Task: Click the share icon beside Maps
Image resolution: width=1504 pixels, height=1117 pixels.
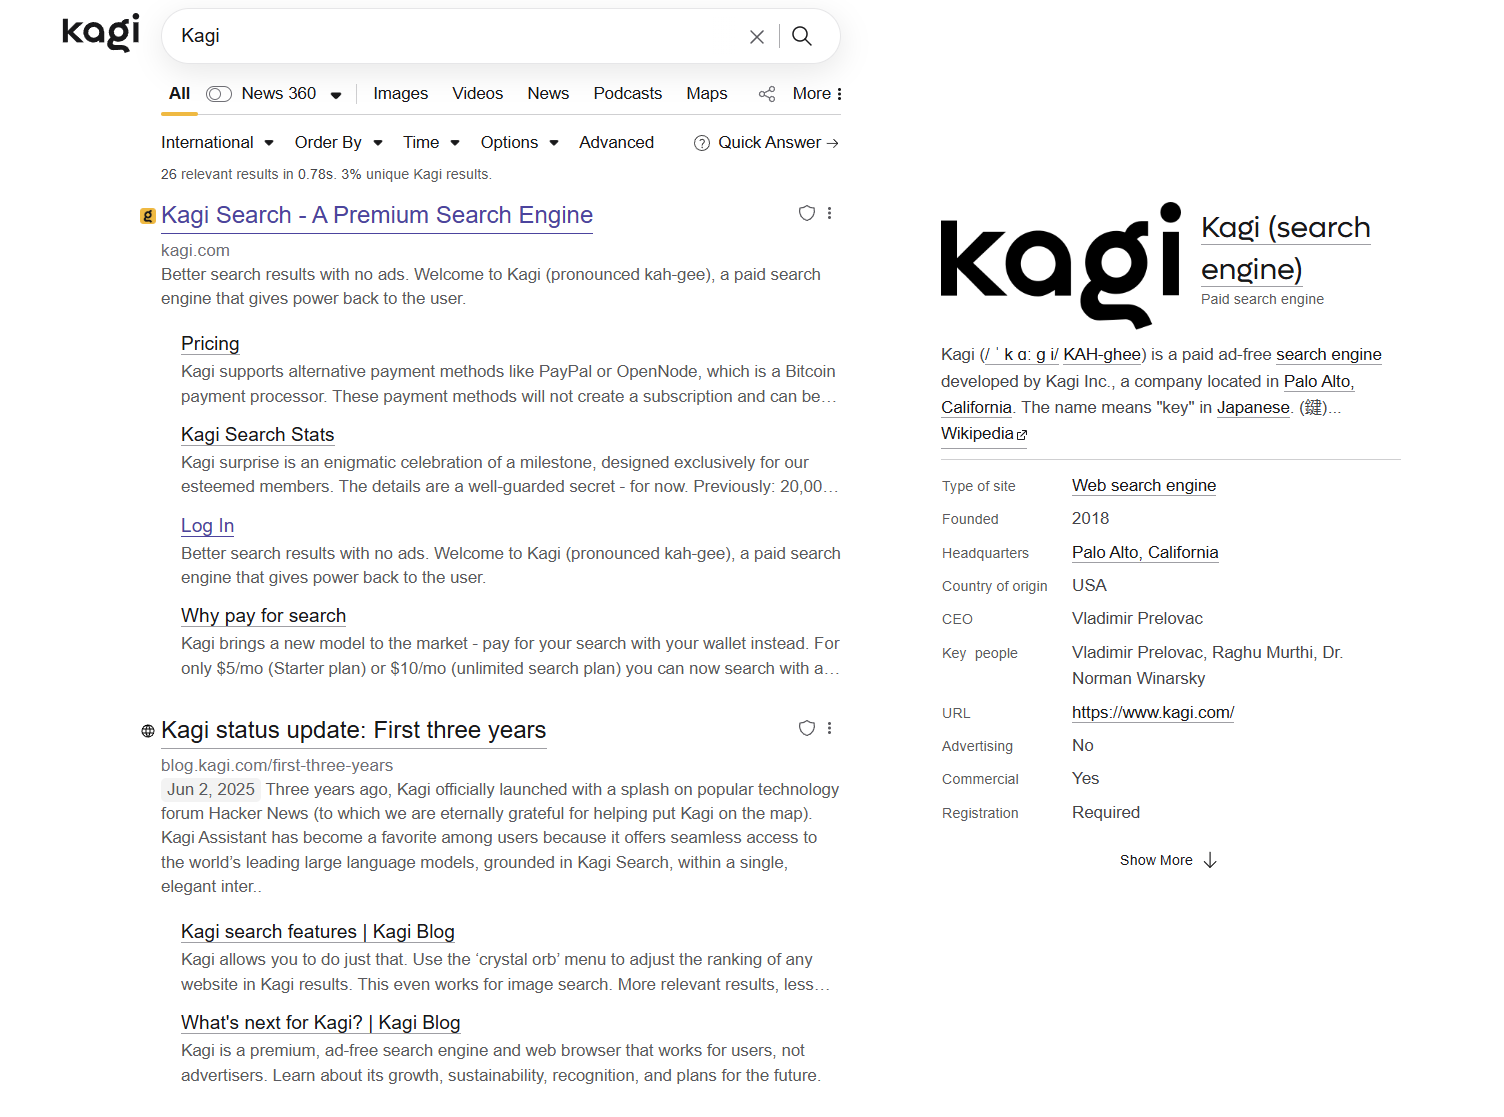Action: point(767,94)
